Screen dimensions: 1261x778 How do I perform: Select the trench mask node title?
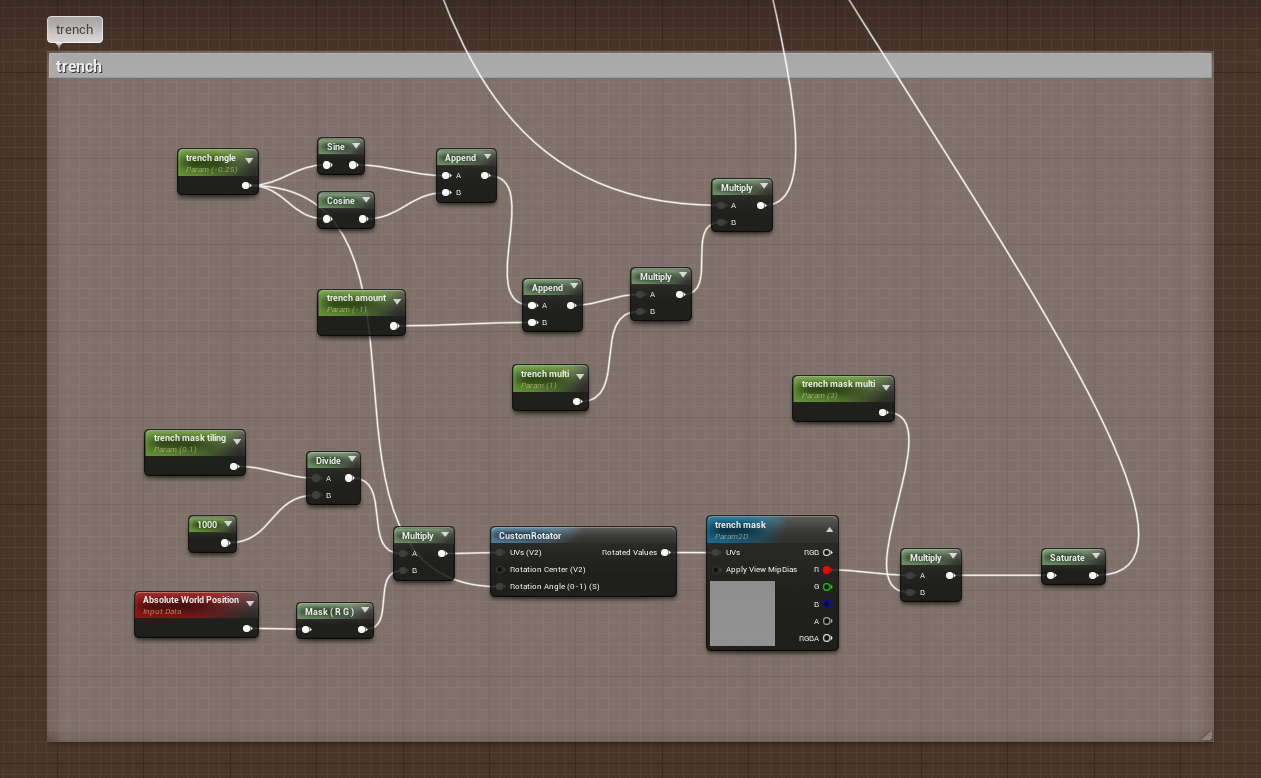click(740, 525)
